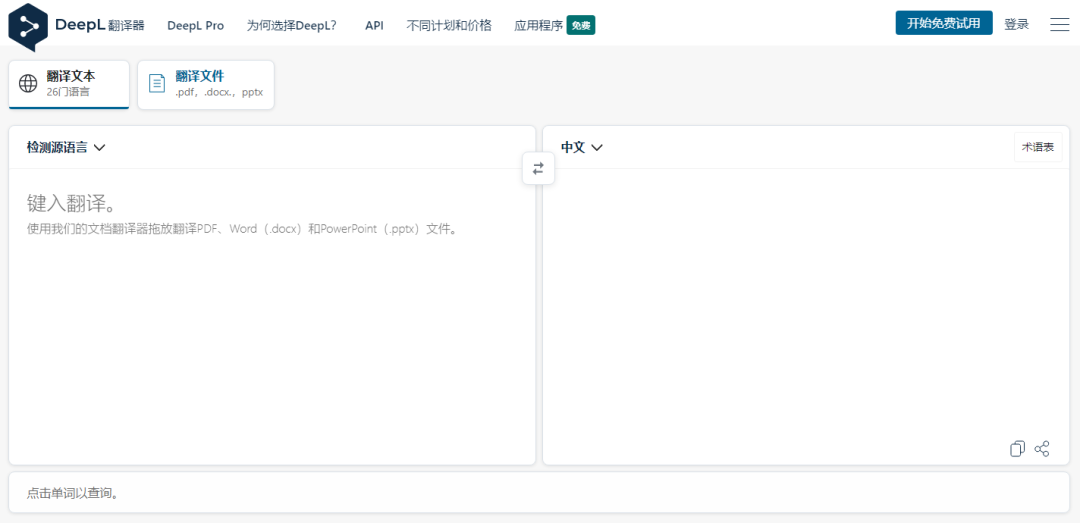The width and height of the screenshot is (1080, 523).
Task: Go to the API page
Action: 374,25
